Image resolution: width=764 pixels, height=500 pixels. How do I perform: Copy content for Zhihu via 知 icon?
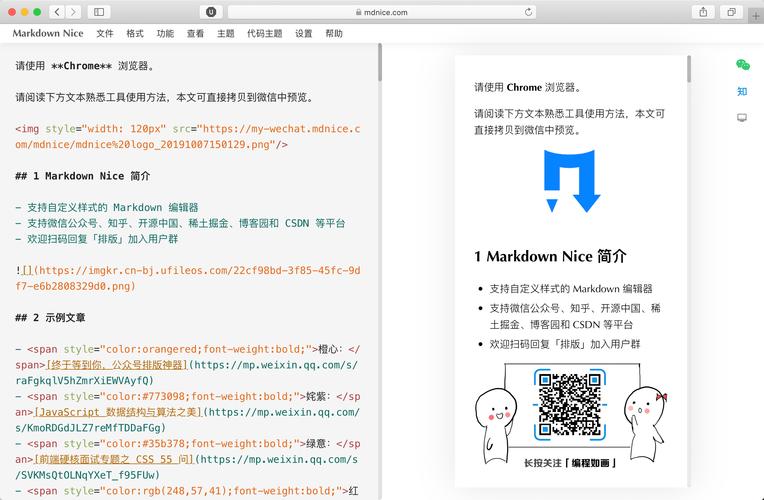(742, 91)
